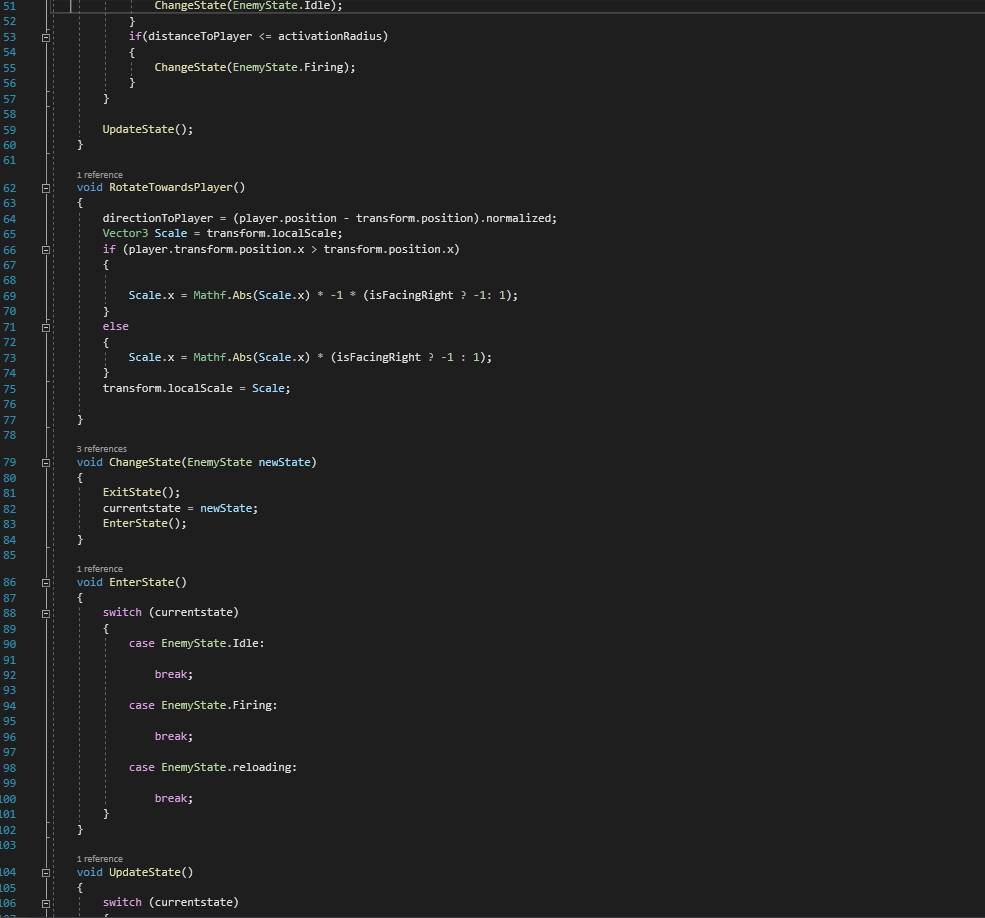Open '1 reference' CodeLens above RotateTowardsPlayer

tap(99, 175)
